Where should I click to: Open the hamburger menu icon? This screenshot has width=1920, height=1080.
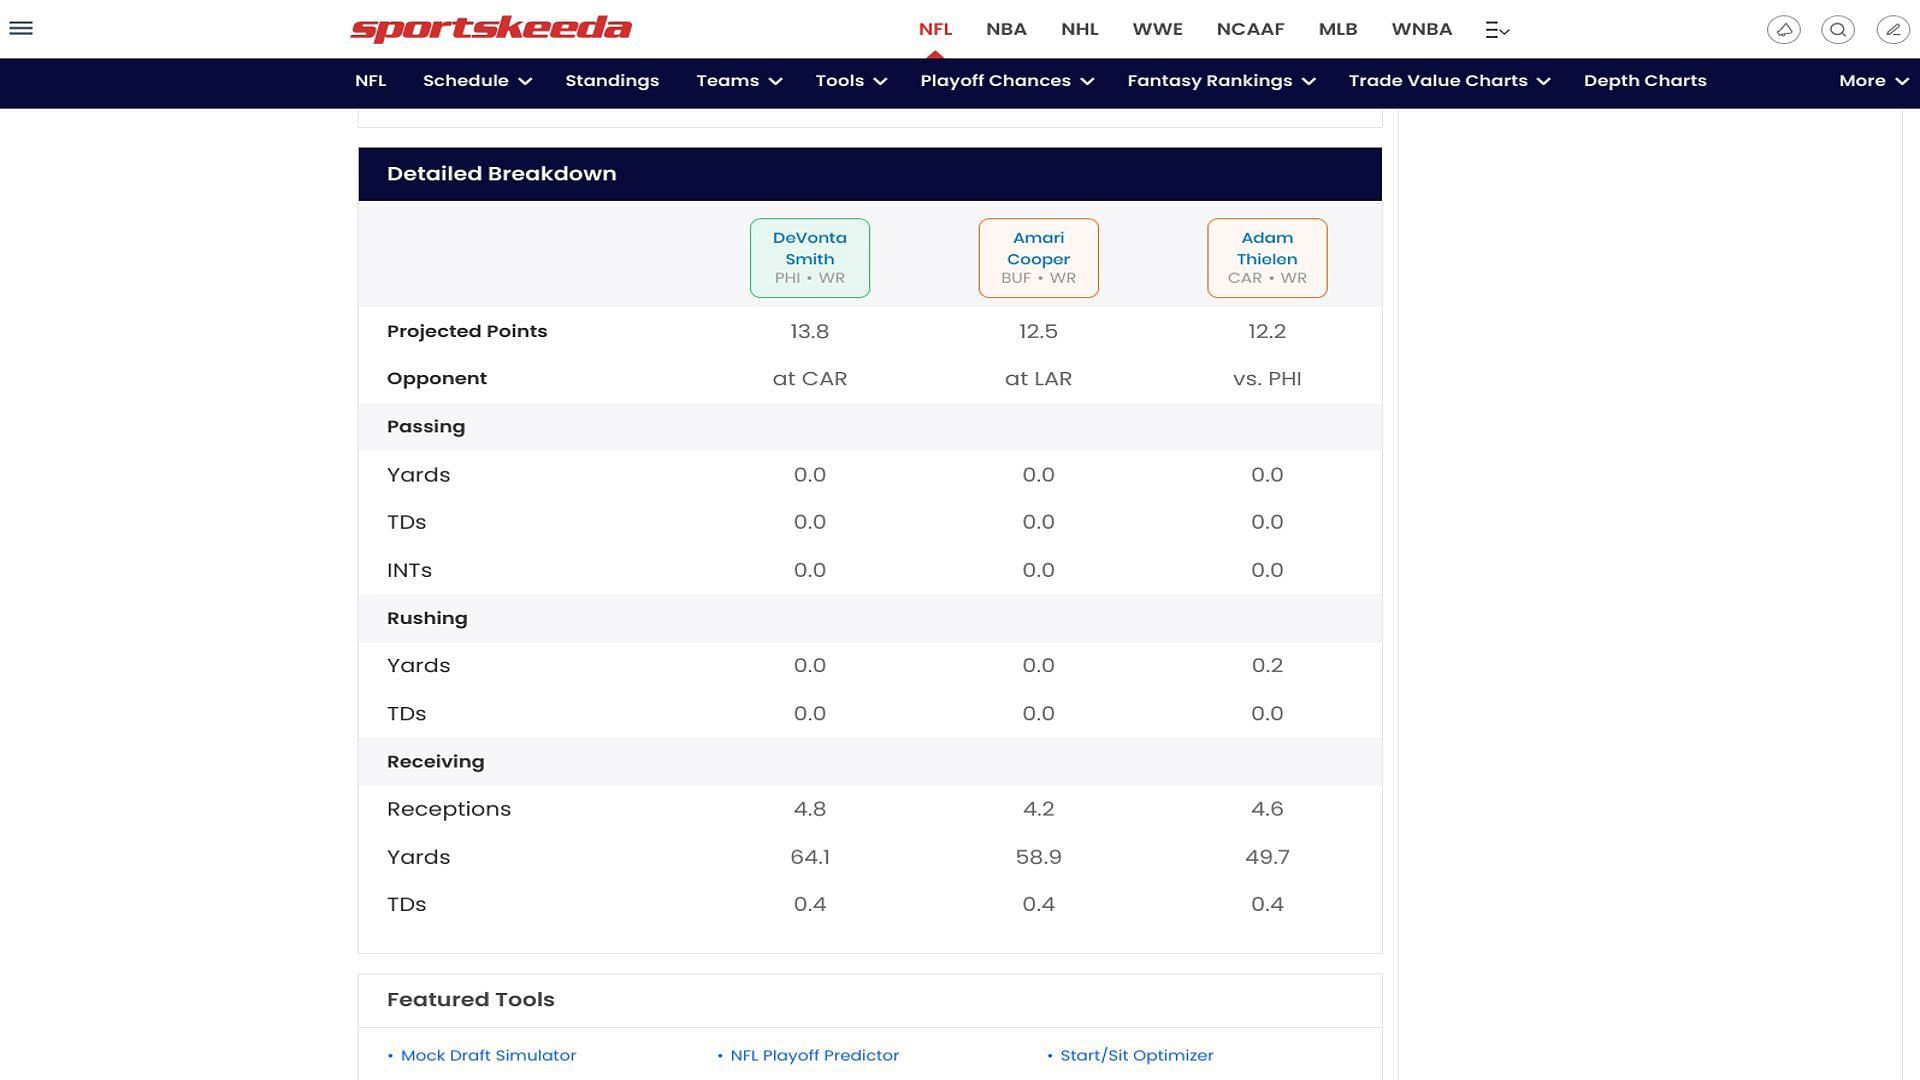point(21,28)
